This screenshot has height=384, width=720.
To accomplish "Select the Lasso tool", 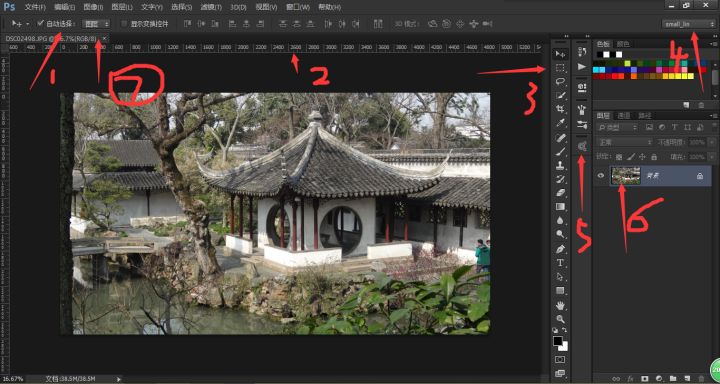I will [x=560, y=82].
